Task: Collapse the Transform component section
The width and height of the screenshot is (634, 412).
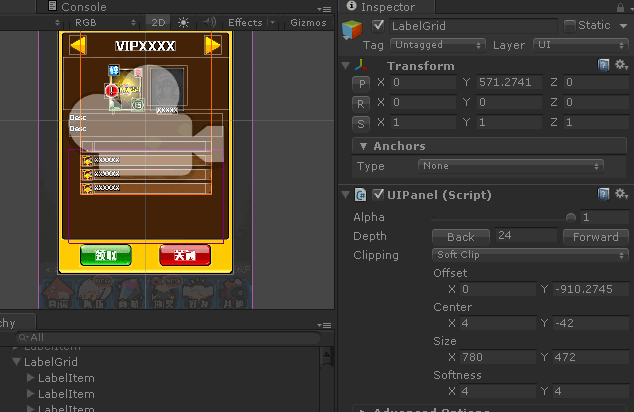Action: coord(346,65)
